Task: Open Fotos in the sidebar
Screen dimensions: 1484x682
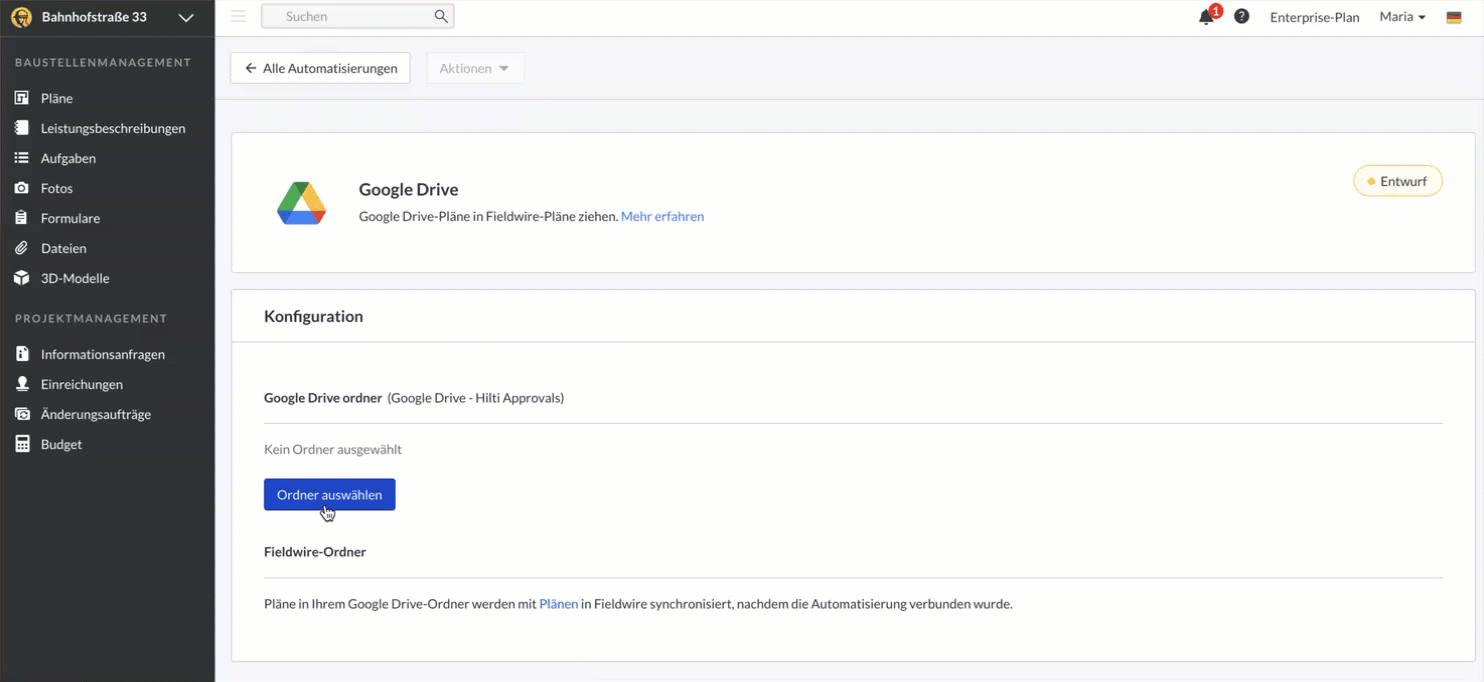Action: pyautogui.click(x=57, y=188)
